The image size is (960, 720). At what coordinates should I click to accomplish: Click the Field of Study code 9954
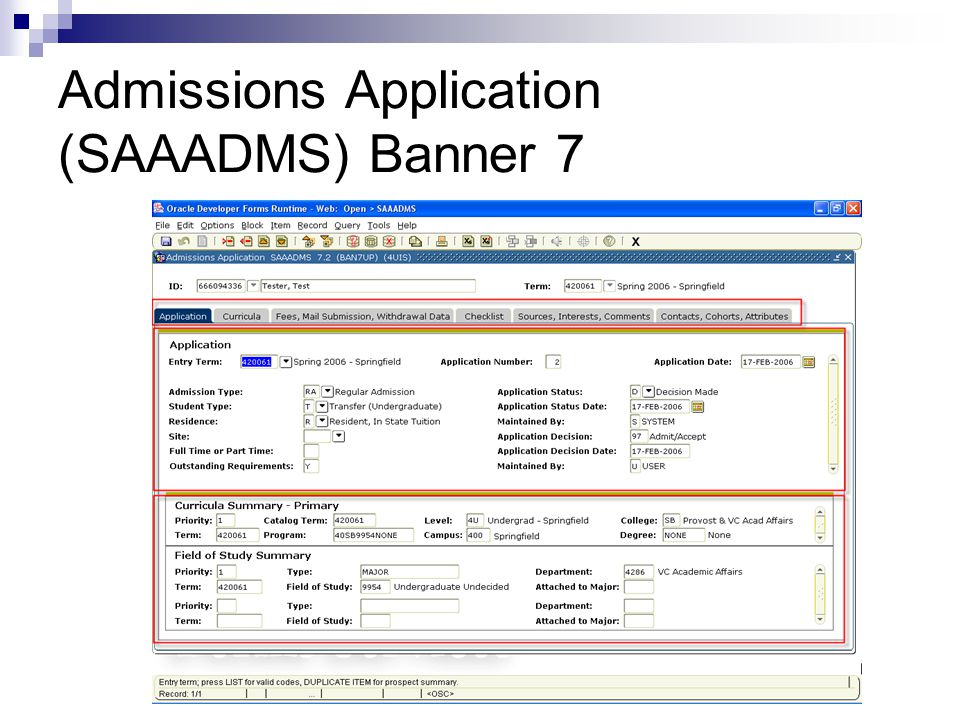(x=375, y=587)
